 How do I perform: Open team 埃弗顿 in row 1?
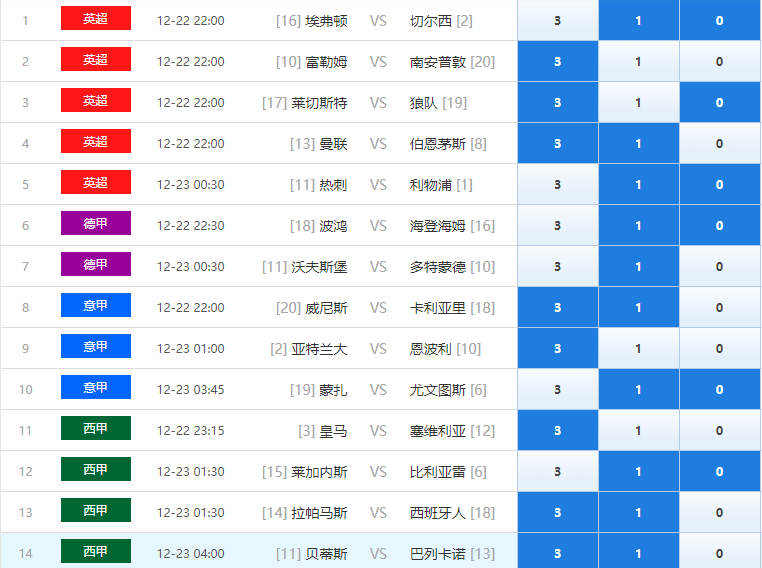[326, 21]
